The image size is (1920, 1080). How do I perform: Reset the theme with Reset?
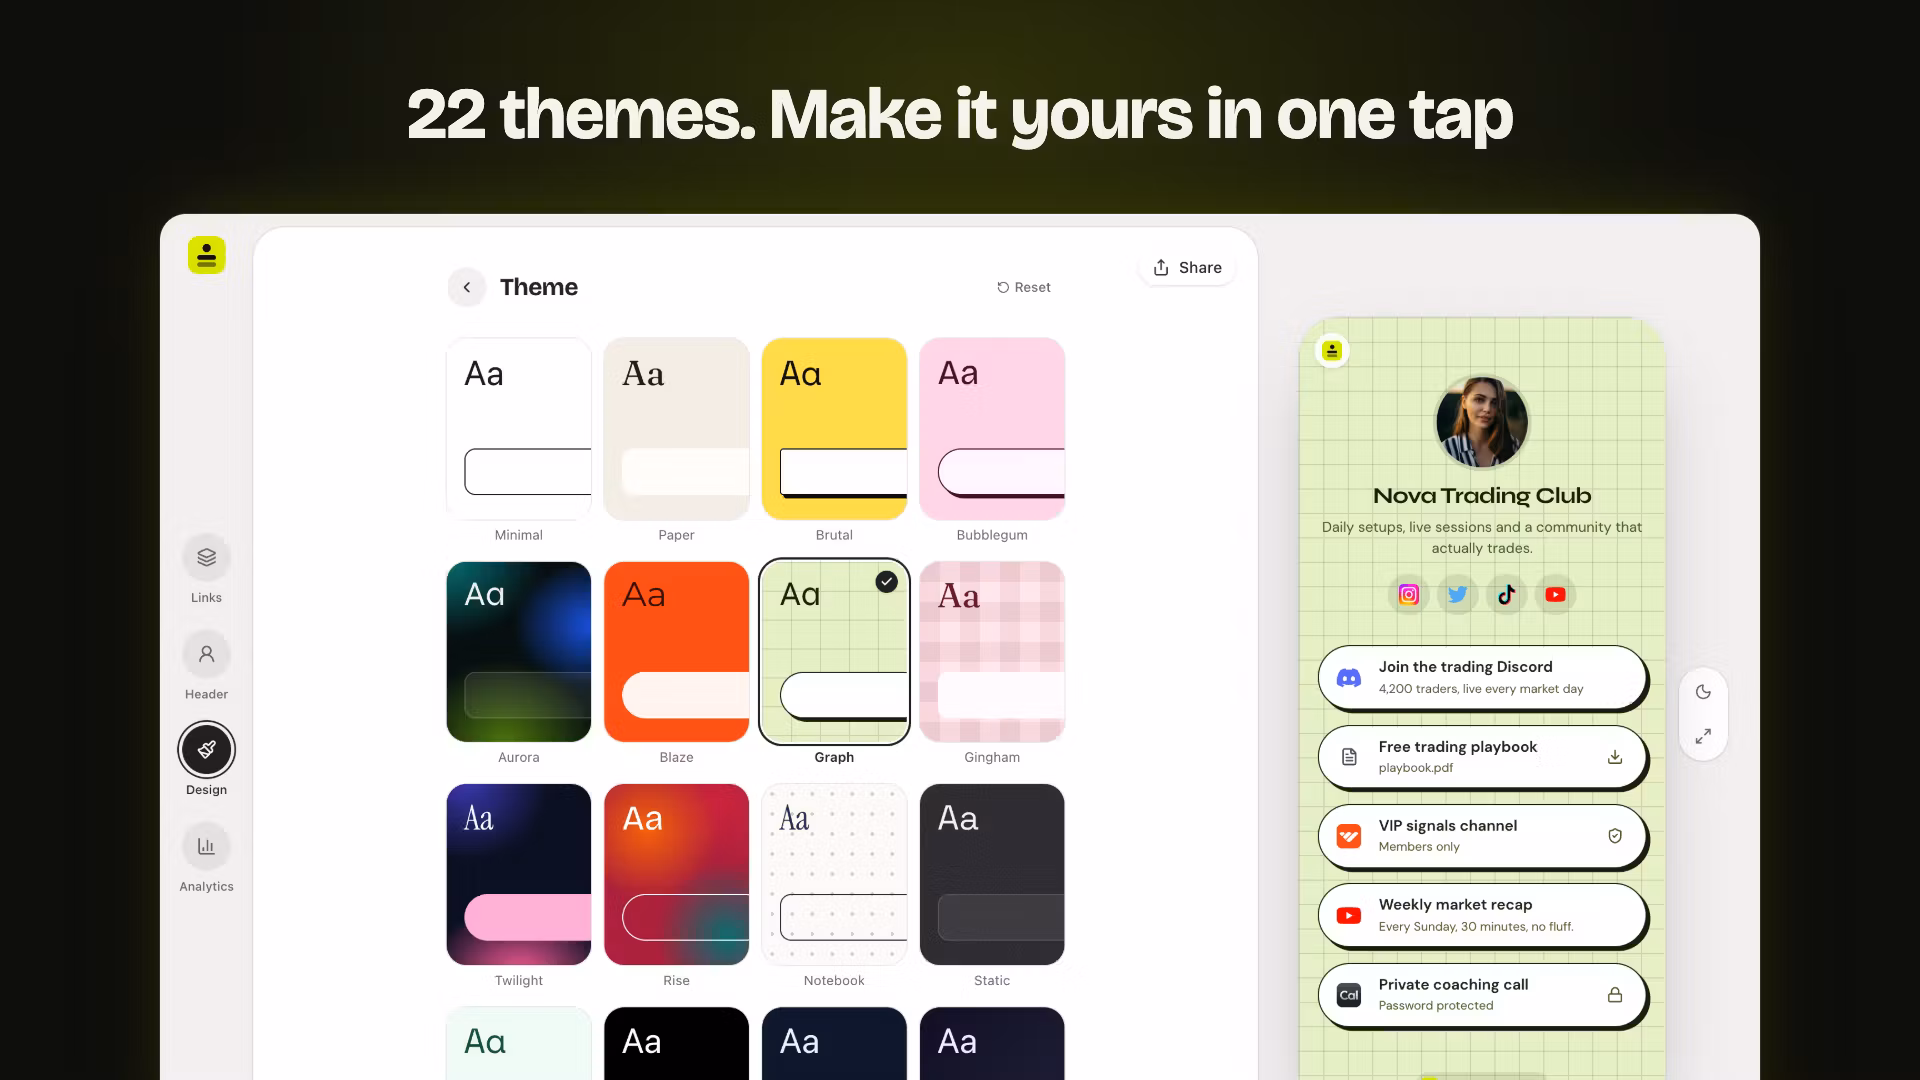pos(1024,287)
